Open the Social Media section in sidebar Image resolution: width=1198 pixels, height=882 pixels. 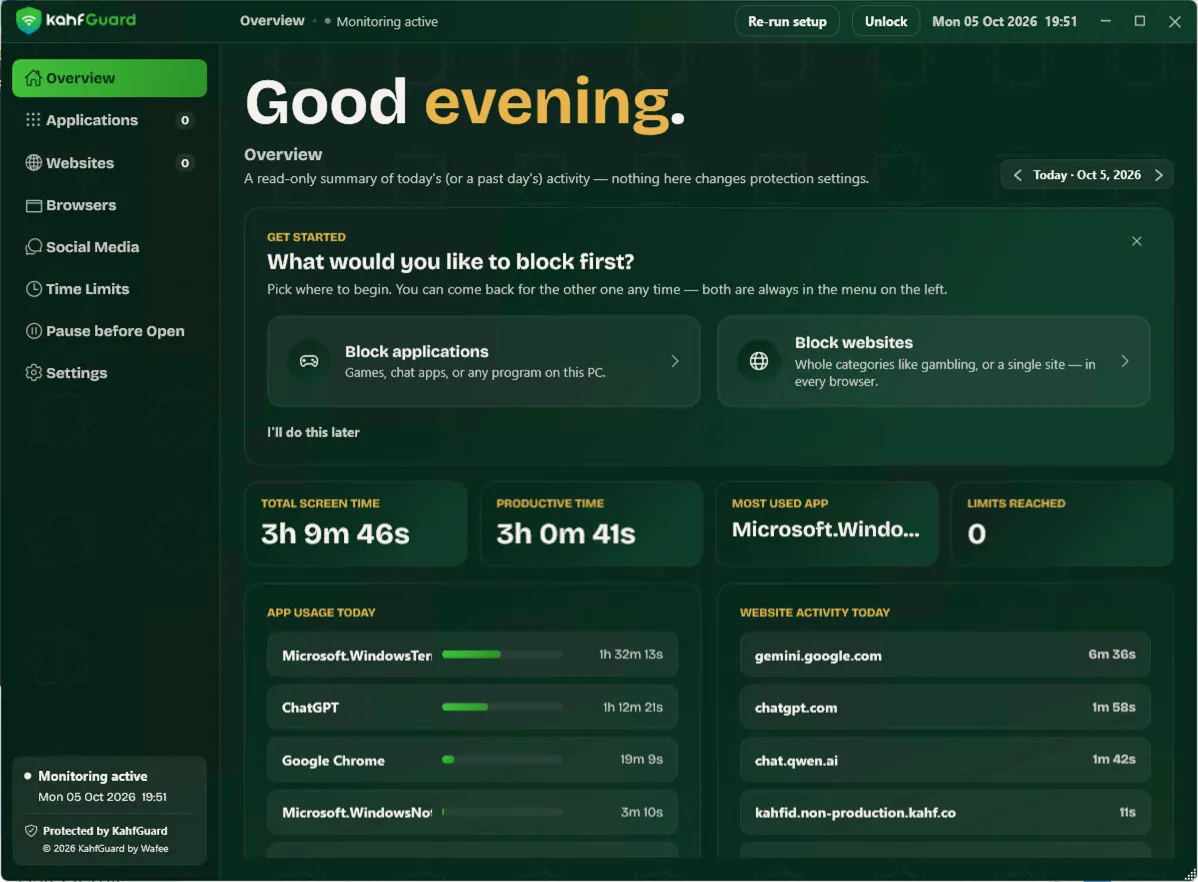tap(109, 247)
